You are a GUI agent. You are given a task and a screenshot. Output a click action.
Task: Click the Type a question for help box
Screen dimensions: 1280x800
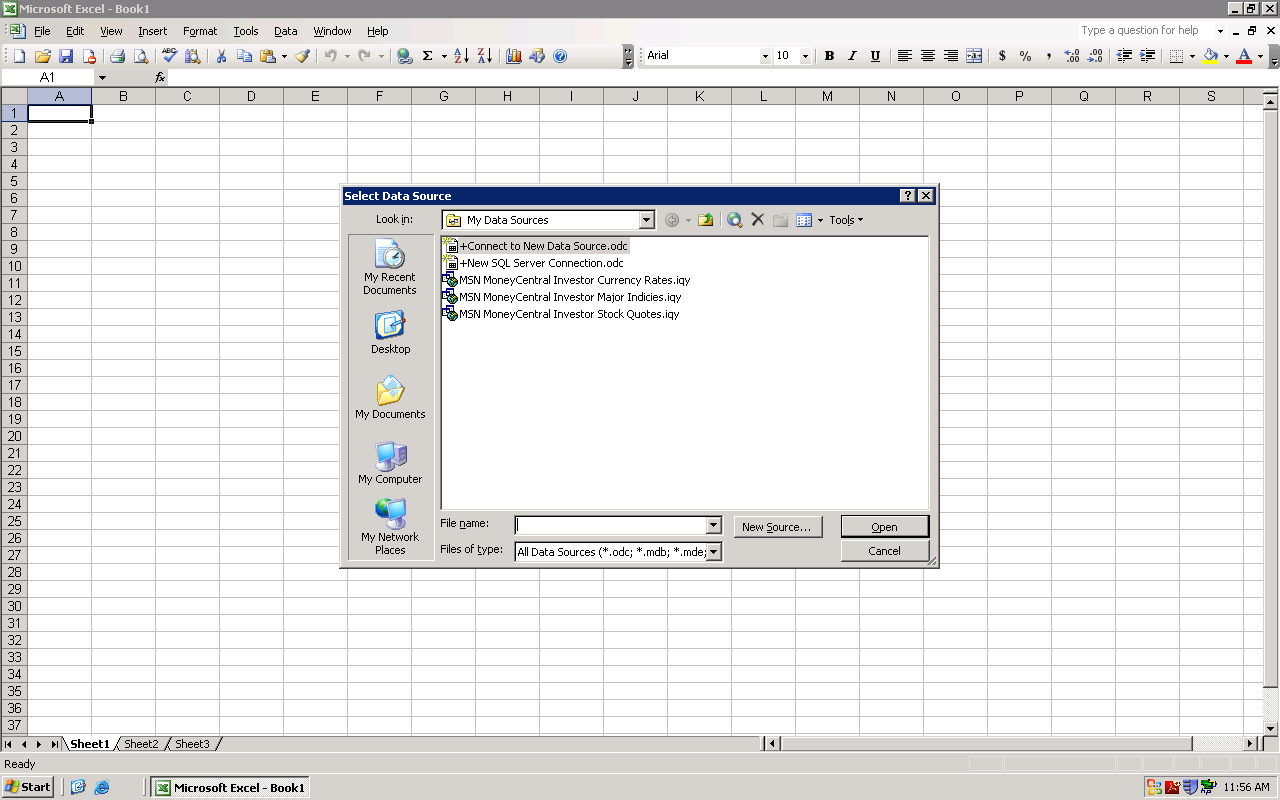pyautogui.click(x=1146, y=31)
